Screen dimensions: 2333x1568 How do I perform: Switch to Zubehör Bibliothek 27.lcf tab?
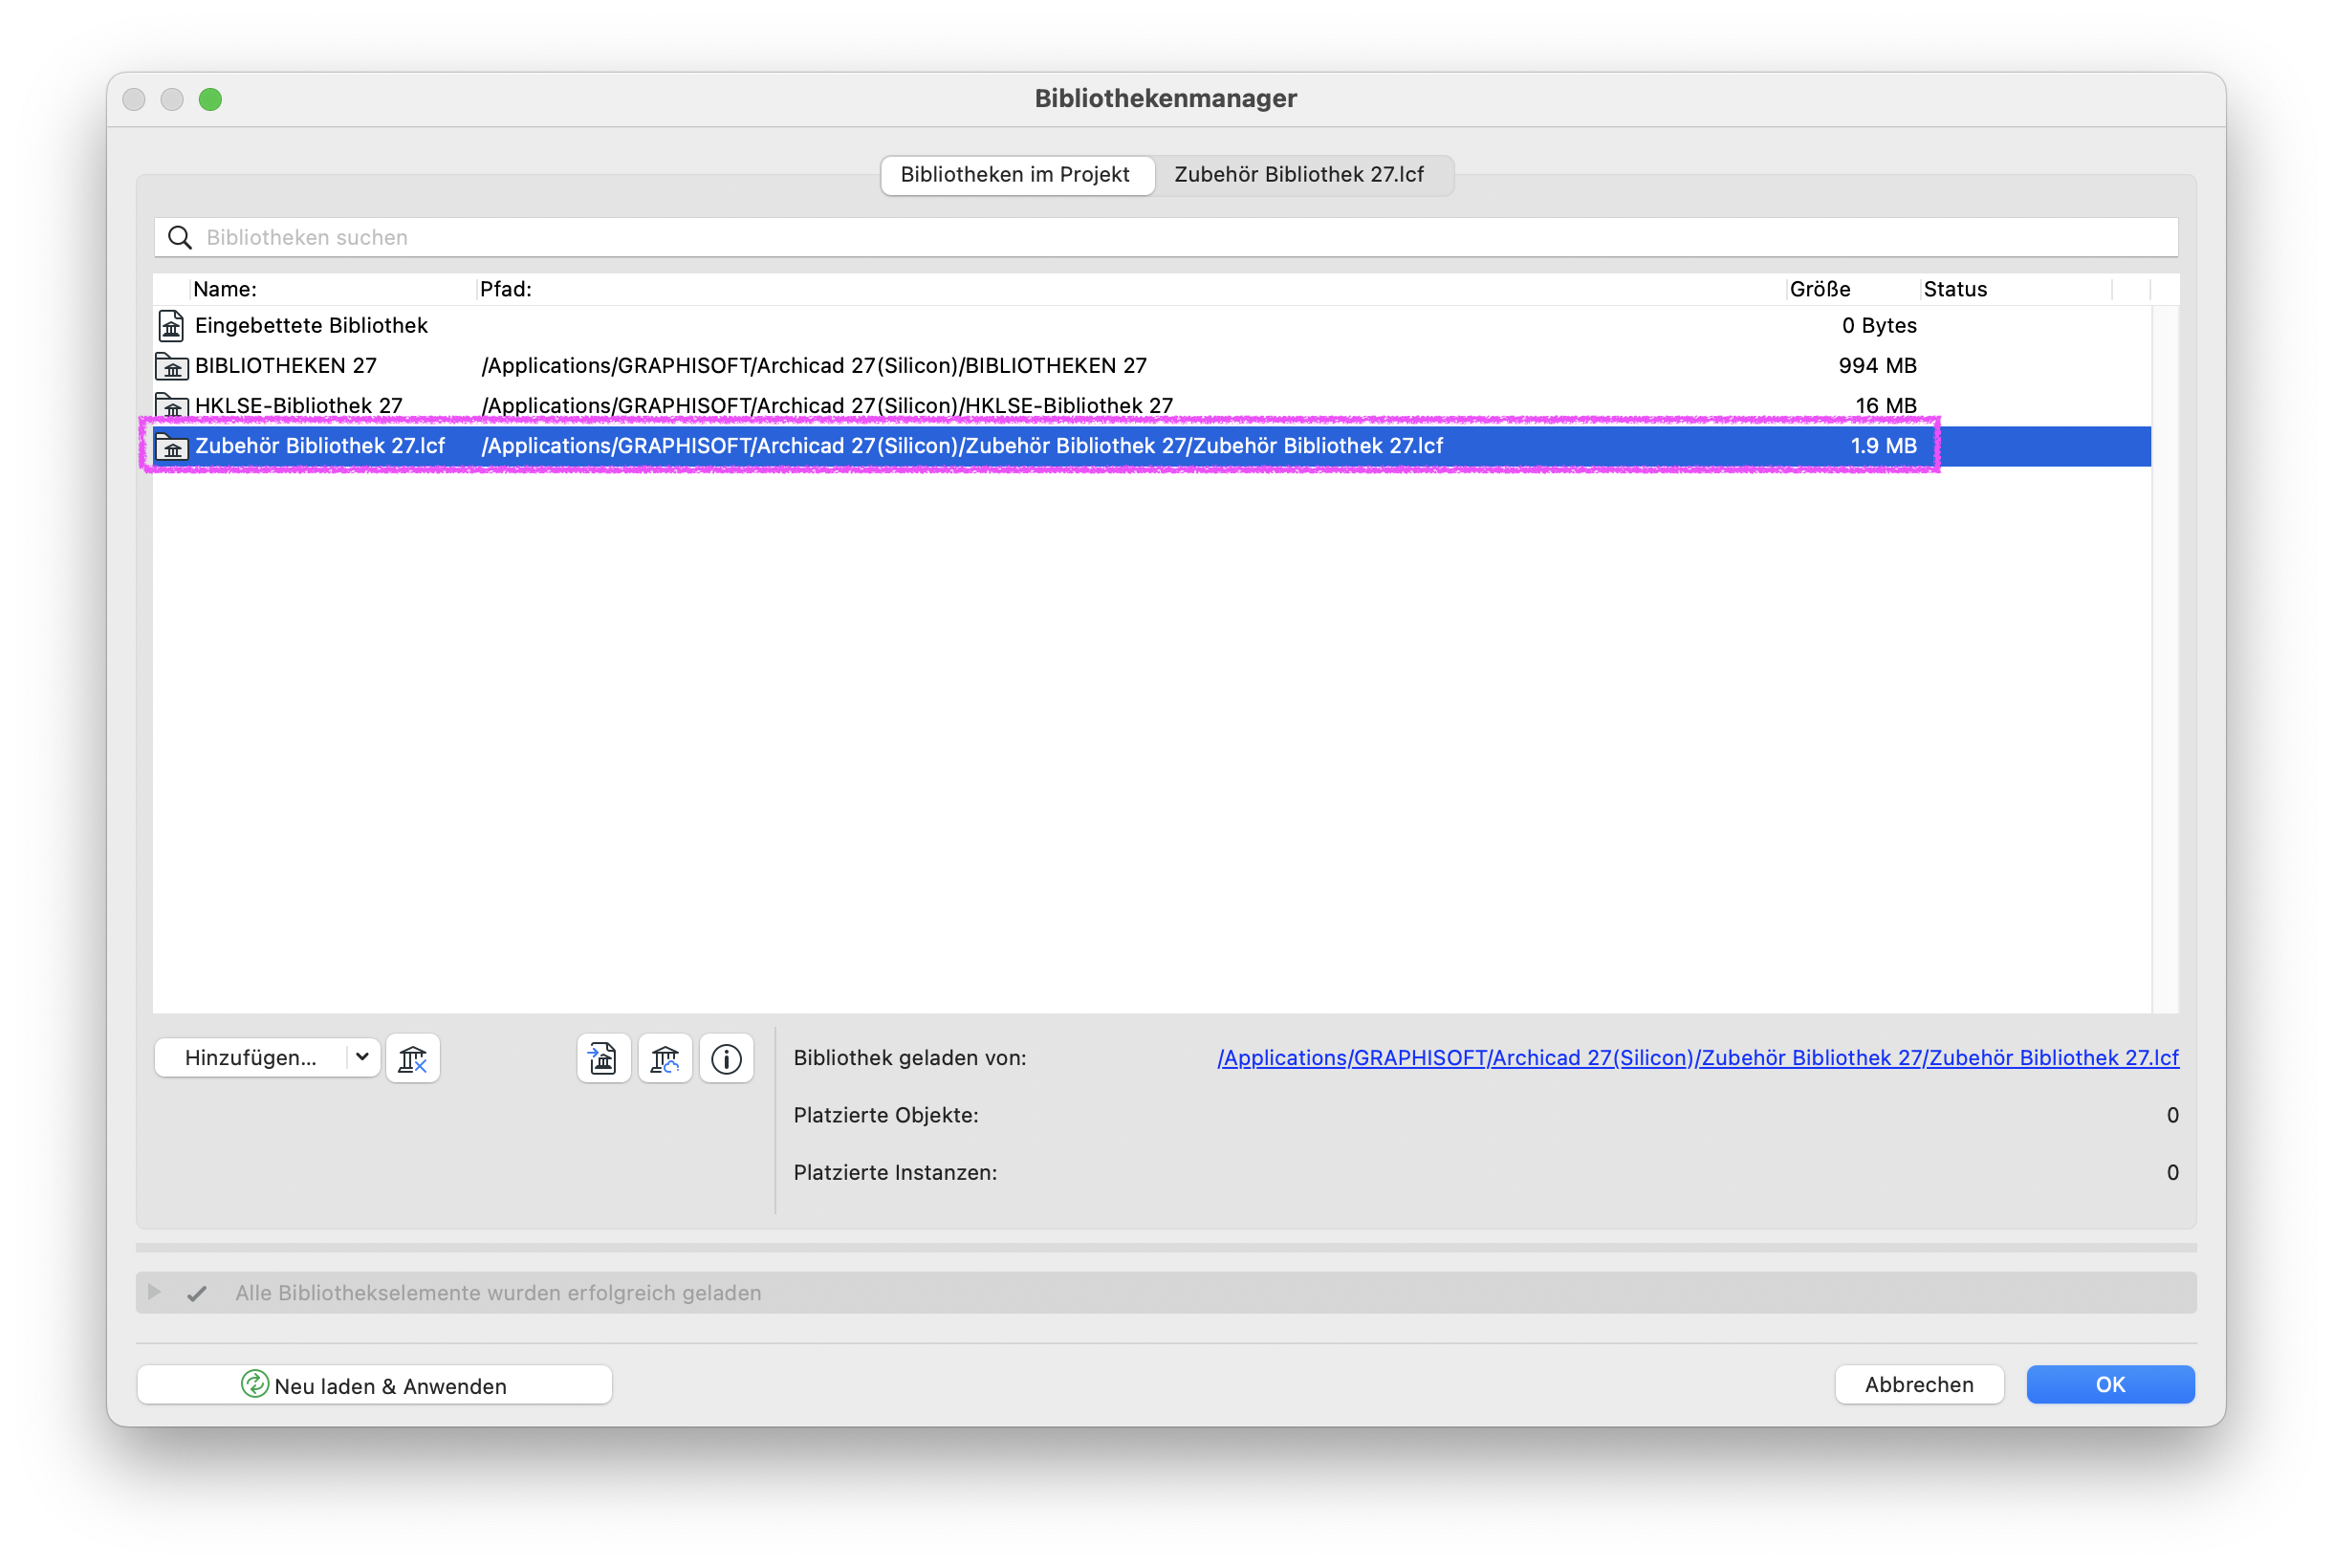[x=1299, y=174]
